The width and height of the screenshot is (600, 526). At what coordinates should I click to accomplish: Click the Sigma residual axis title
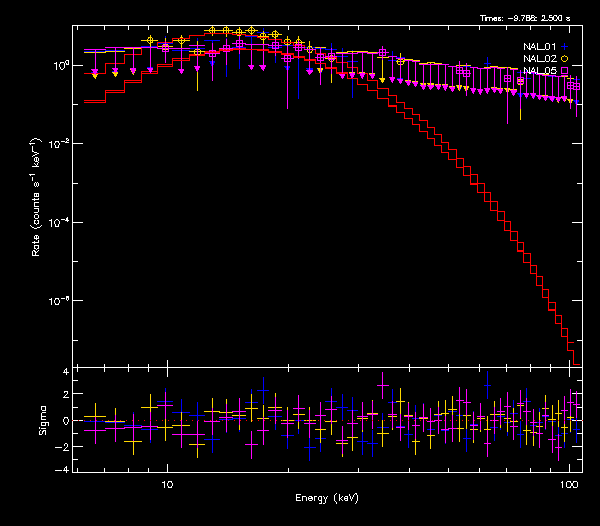(42, 420)
